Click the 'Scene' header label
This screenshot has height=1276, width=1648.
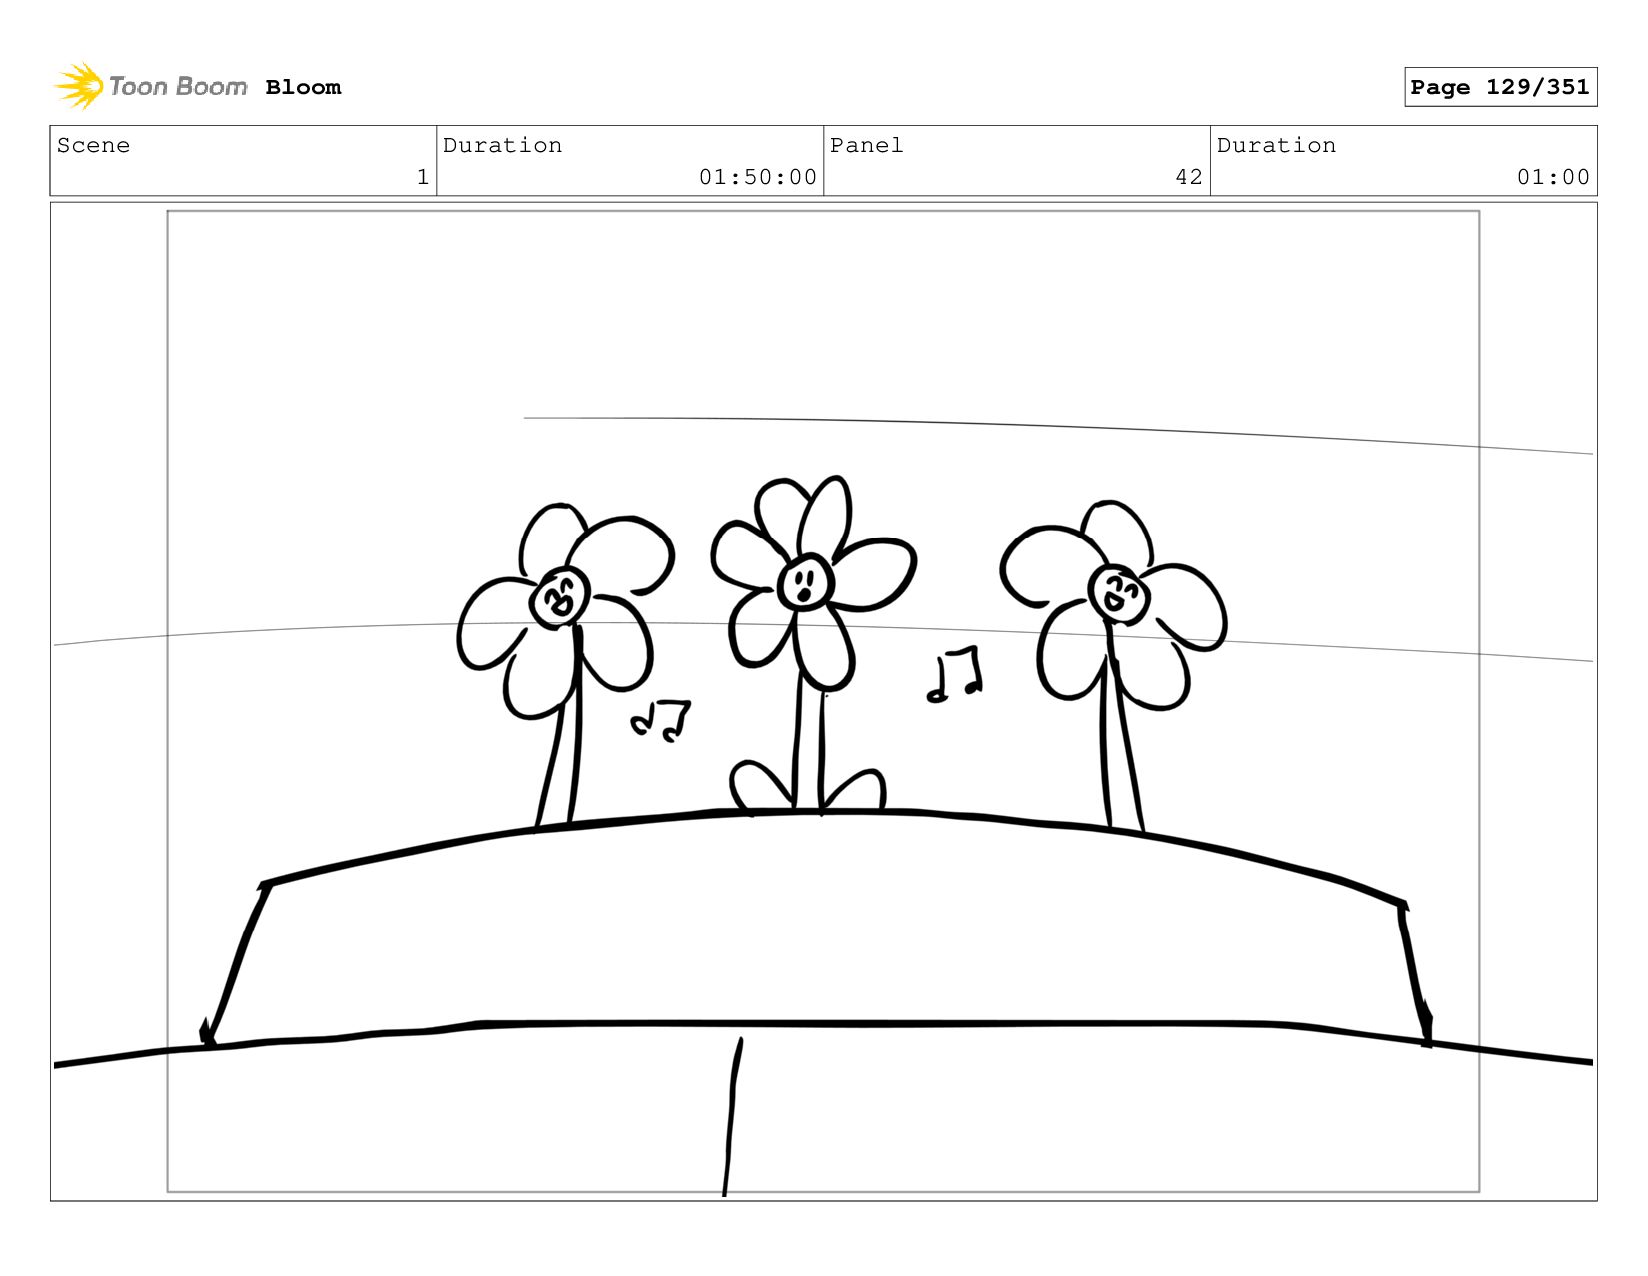pos(93,145)
